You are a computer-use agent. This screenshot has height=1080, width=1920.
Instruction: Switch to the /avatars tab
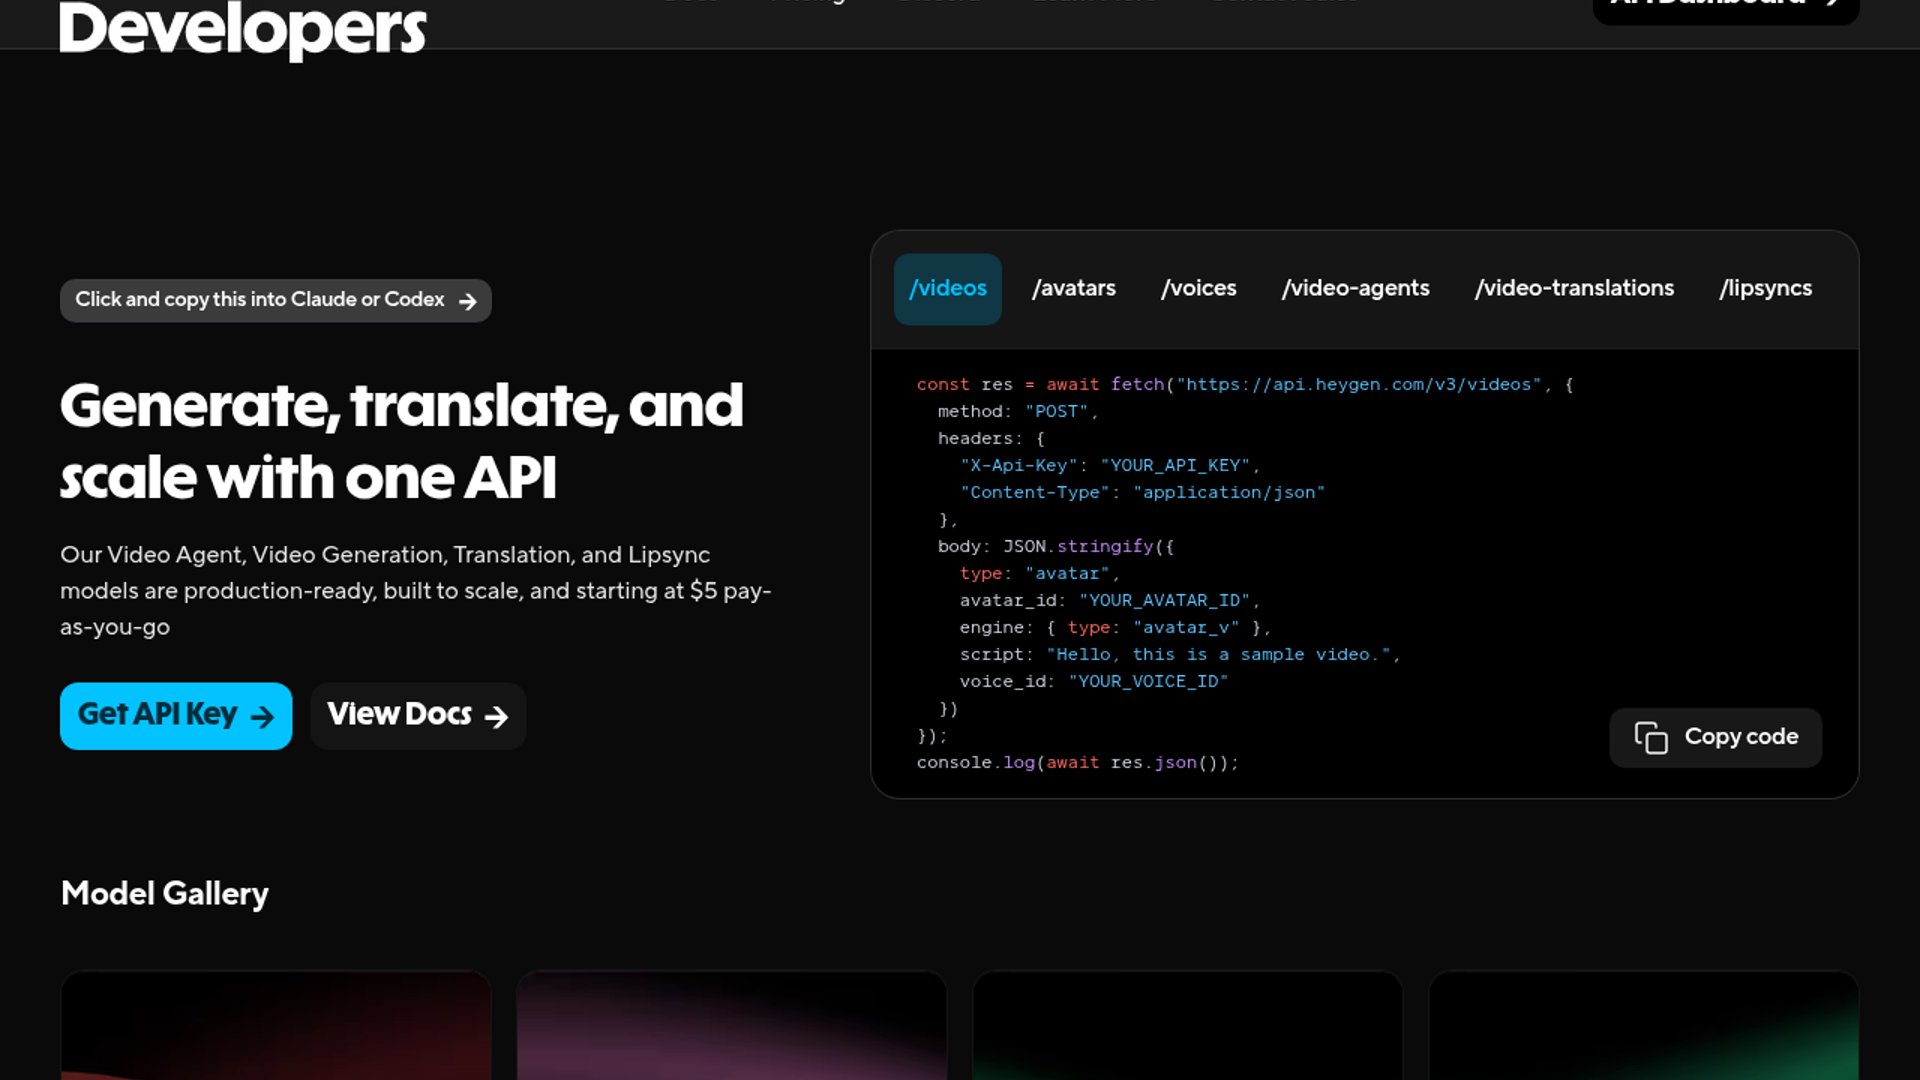pos(1073,289)
